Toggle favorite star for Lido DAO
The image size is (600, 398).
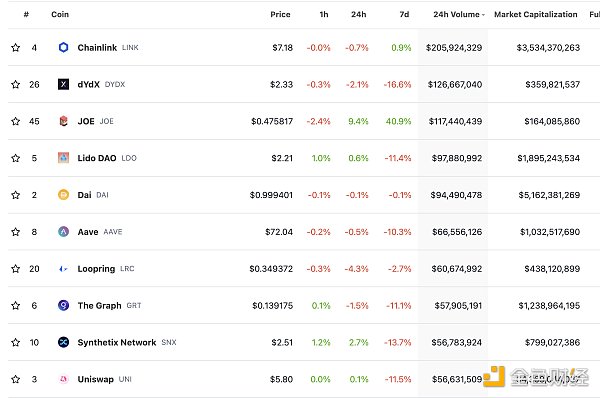16,158
